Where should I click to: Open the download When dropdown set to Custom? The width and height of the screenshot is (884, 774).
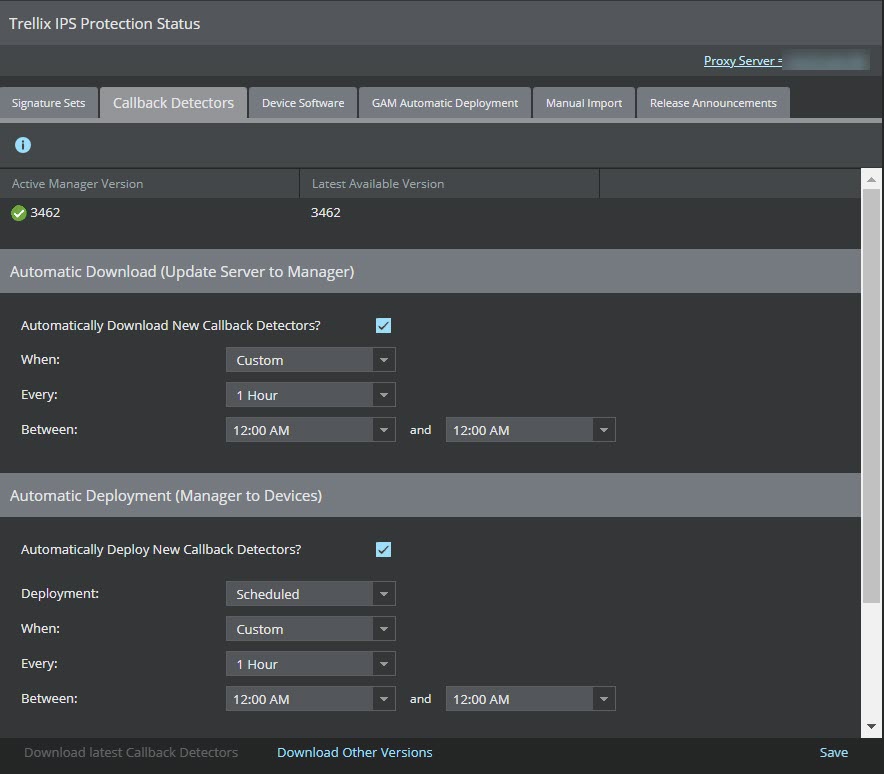[311, 360]
